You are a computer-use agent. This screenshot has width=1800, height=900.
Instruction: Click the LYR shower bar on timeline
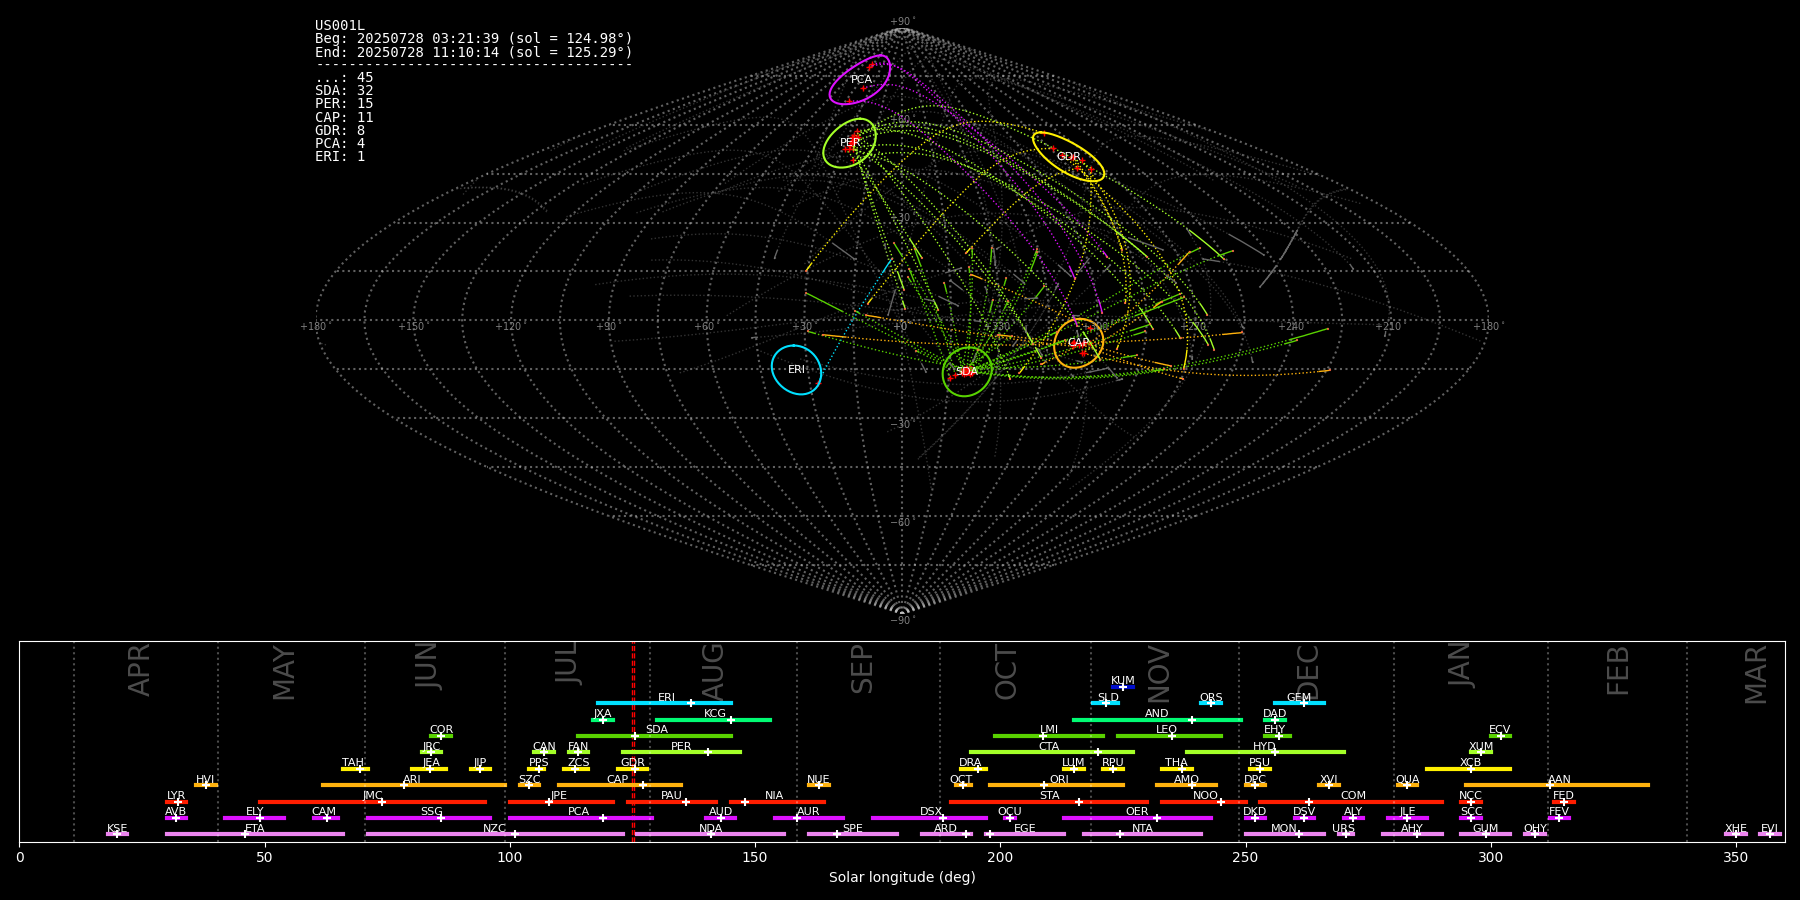coord(176,802)
